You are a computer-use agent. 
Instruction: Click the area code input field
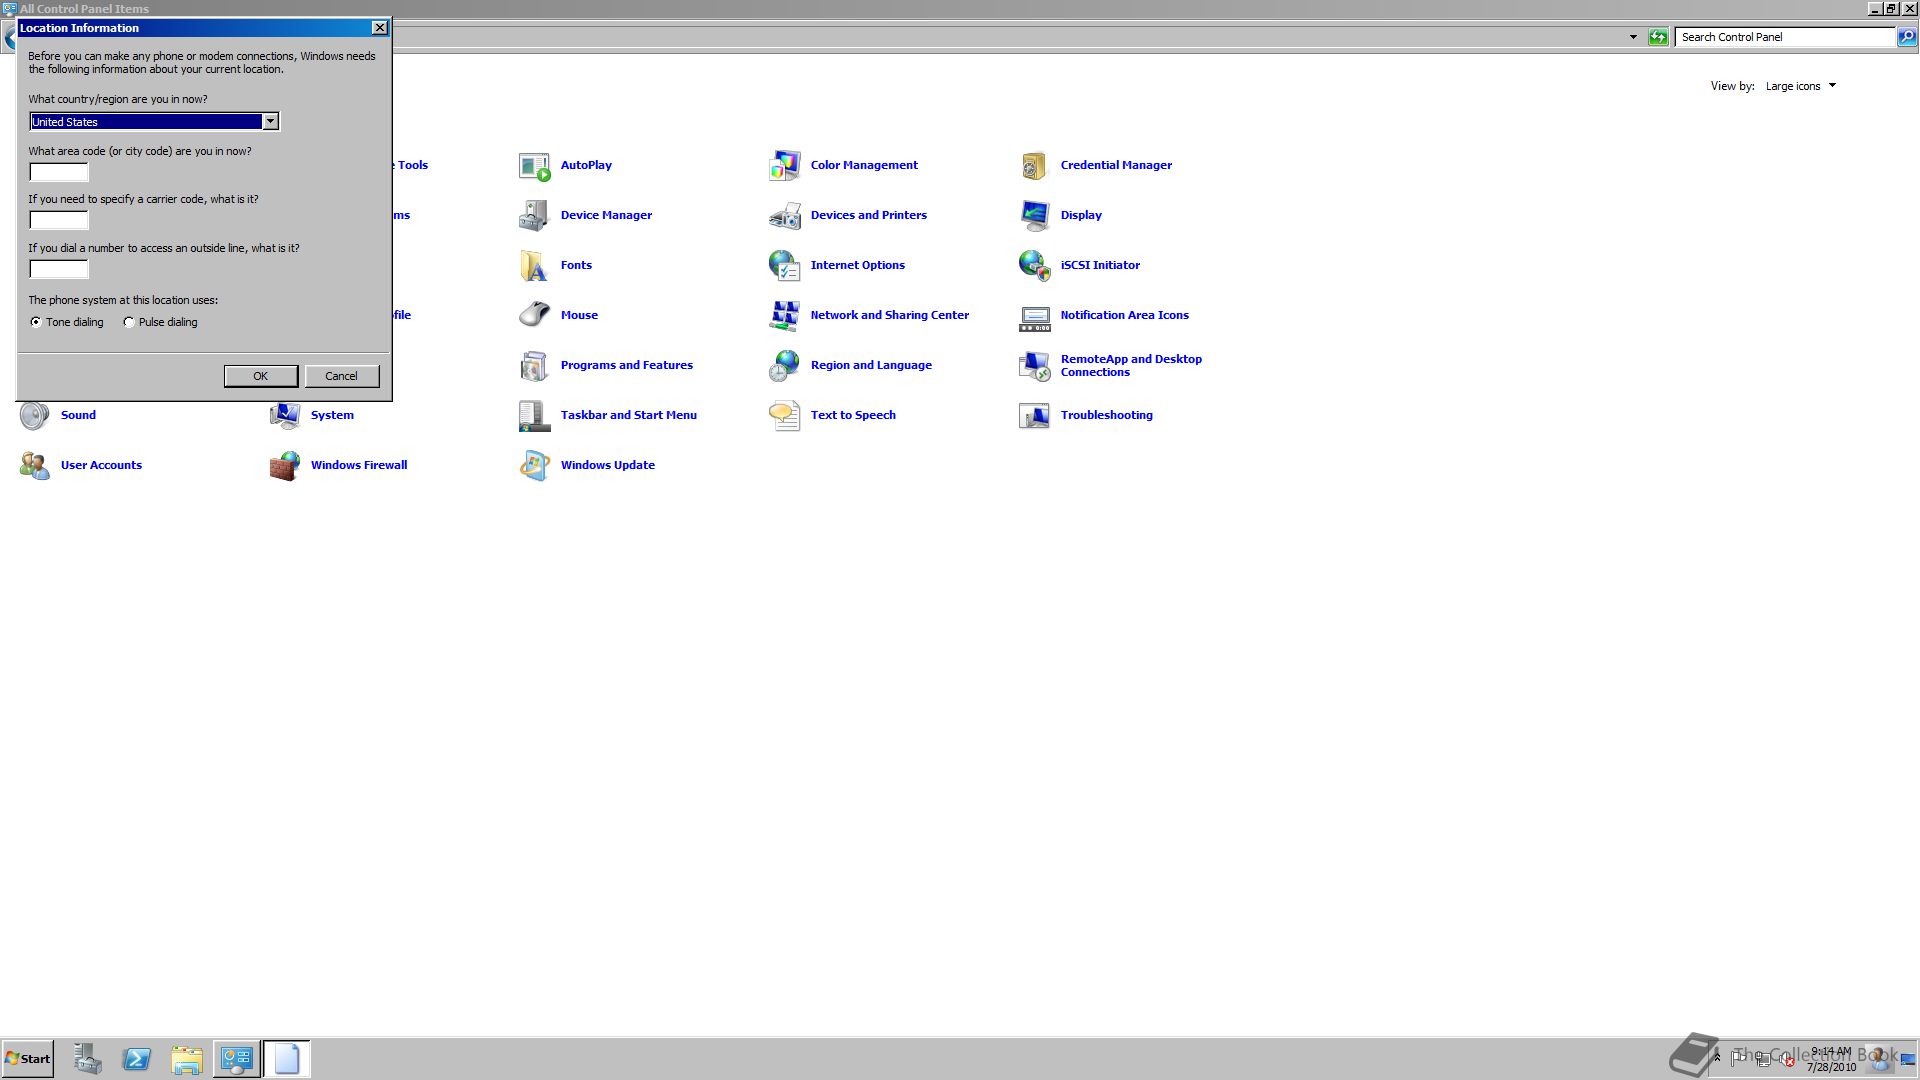point(59,172)
